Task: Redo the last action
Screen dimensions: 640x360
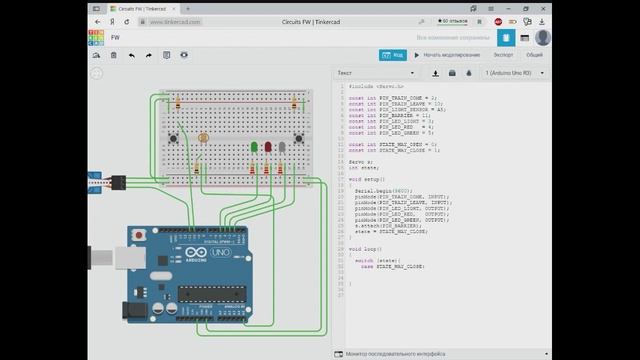Action: tap(149, 55)
